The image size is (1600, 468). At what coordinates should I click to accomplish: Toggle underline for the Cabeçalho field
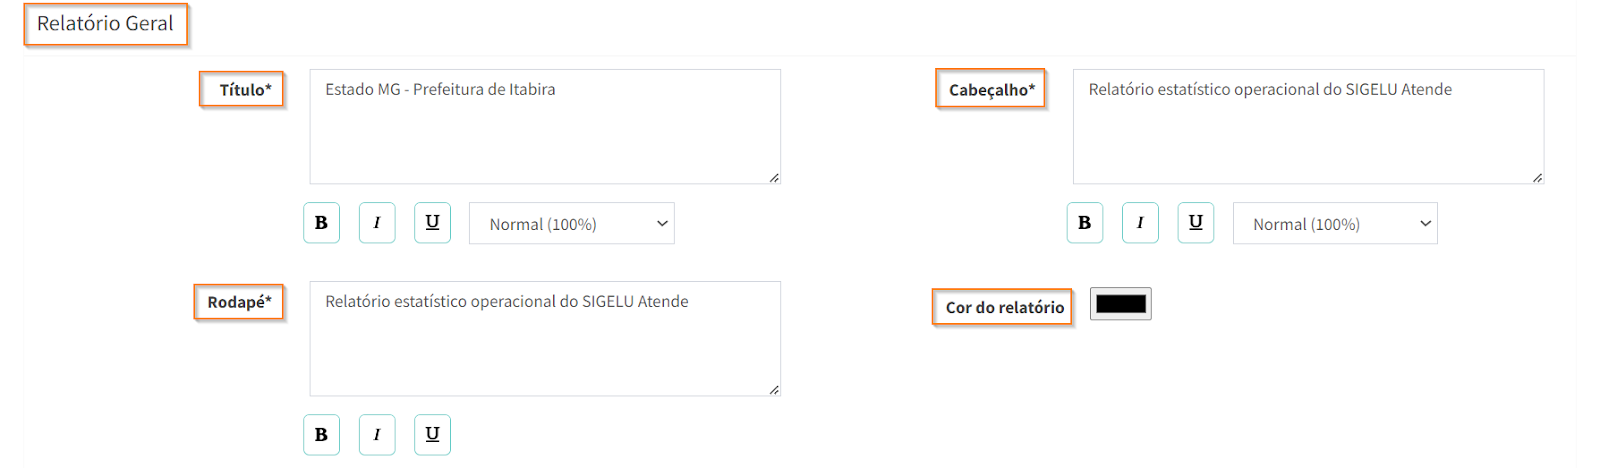coord(1195,223)
